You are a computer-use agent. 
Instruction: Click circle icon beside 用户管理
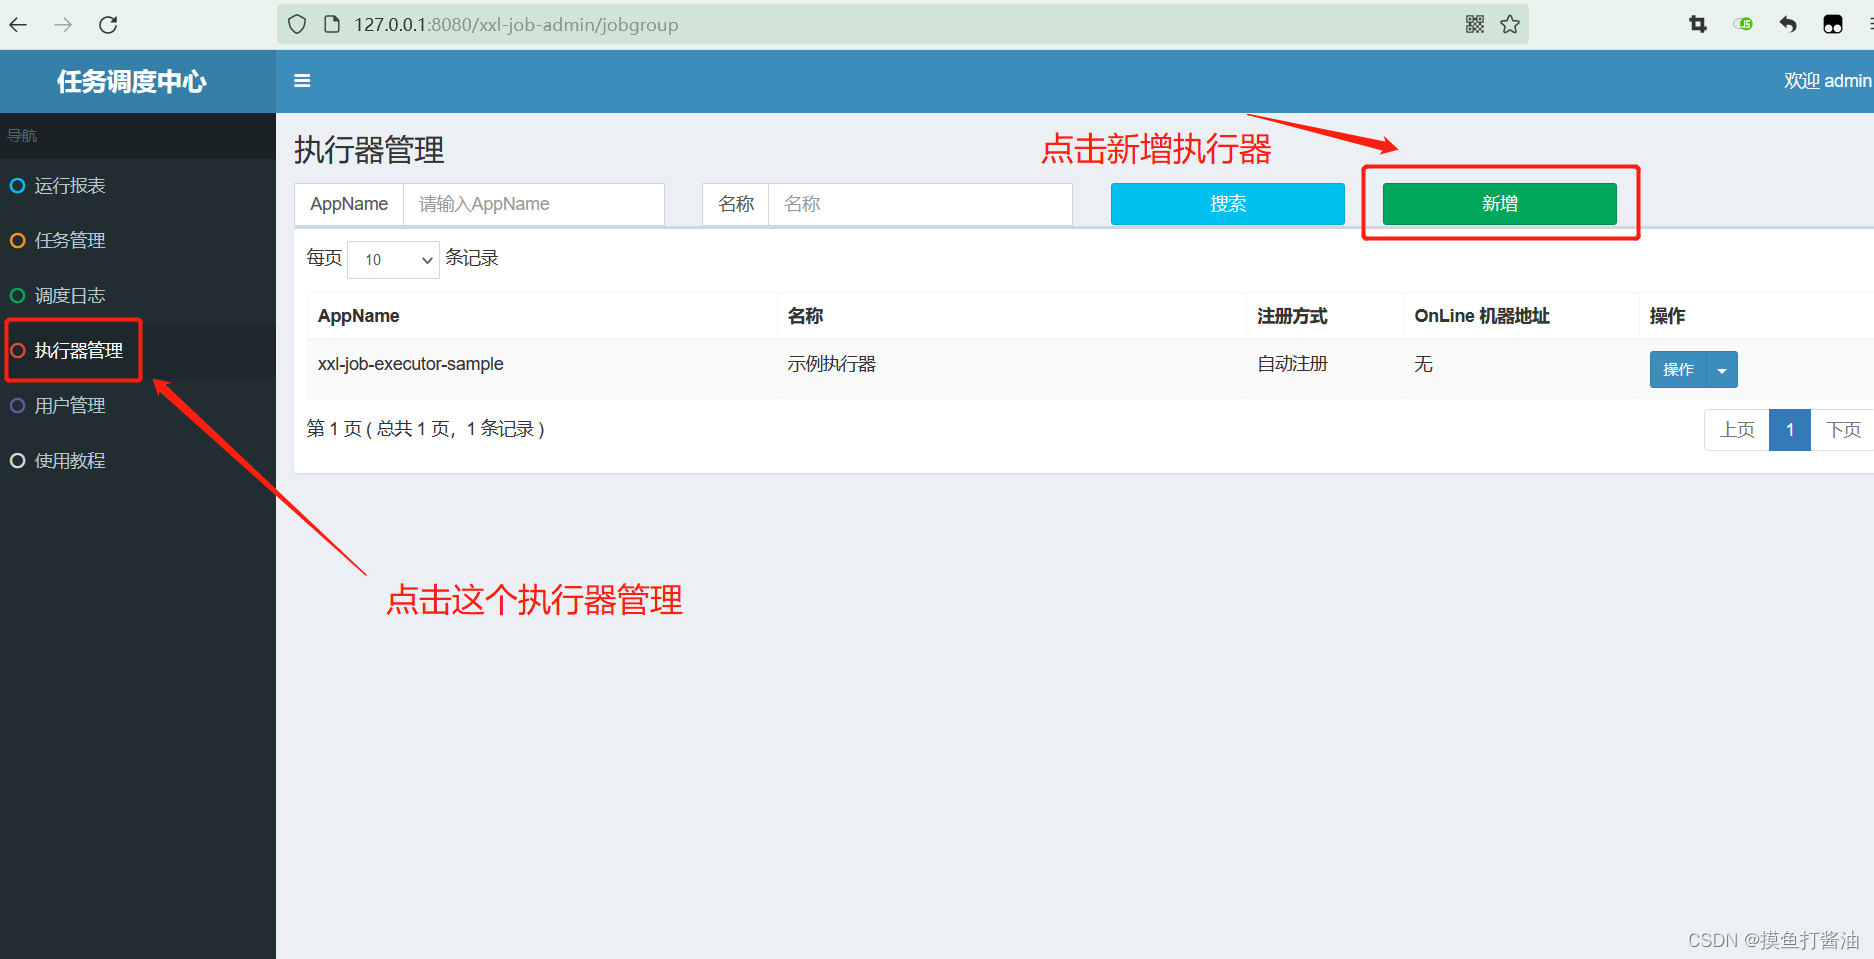17,406
